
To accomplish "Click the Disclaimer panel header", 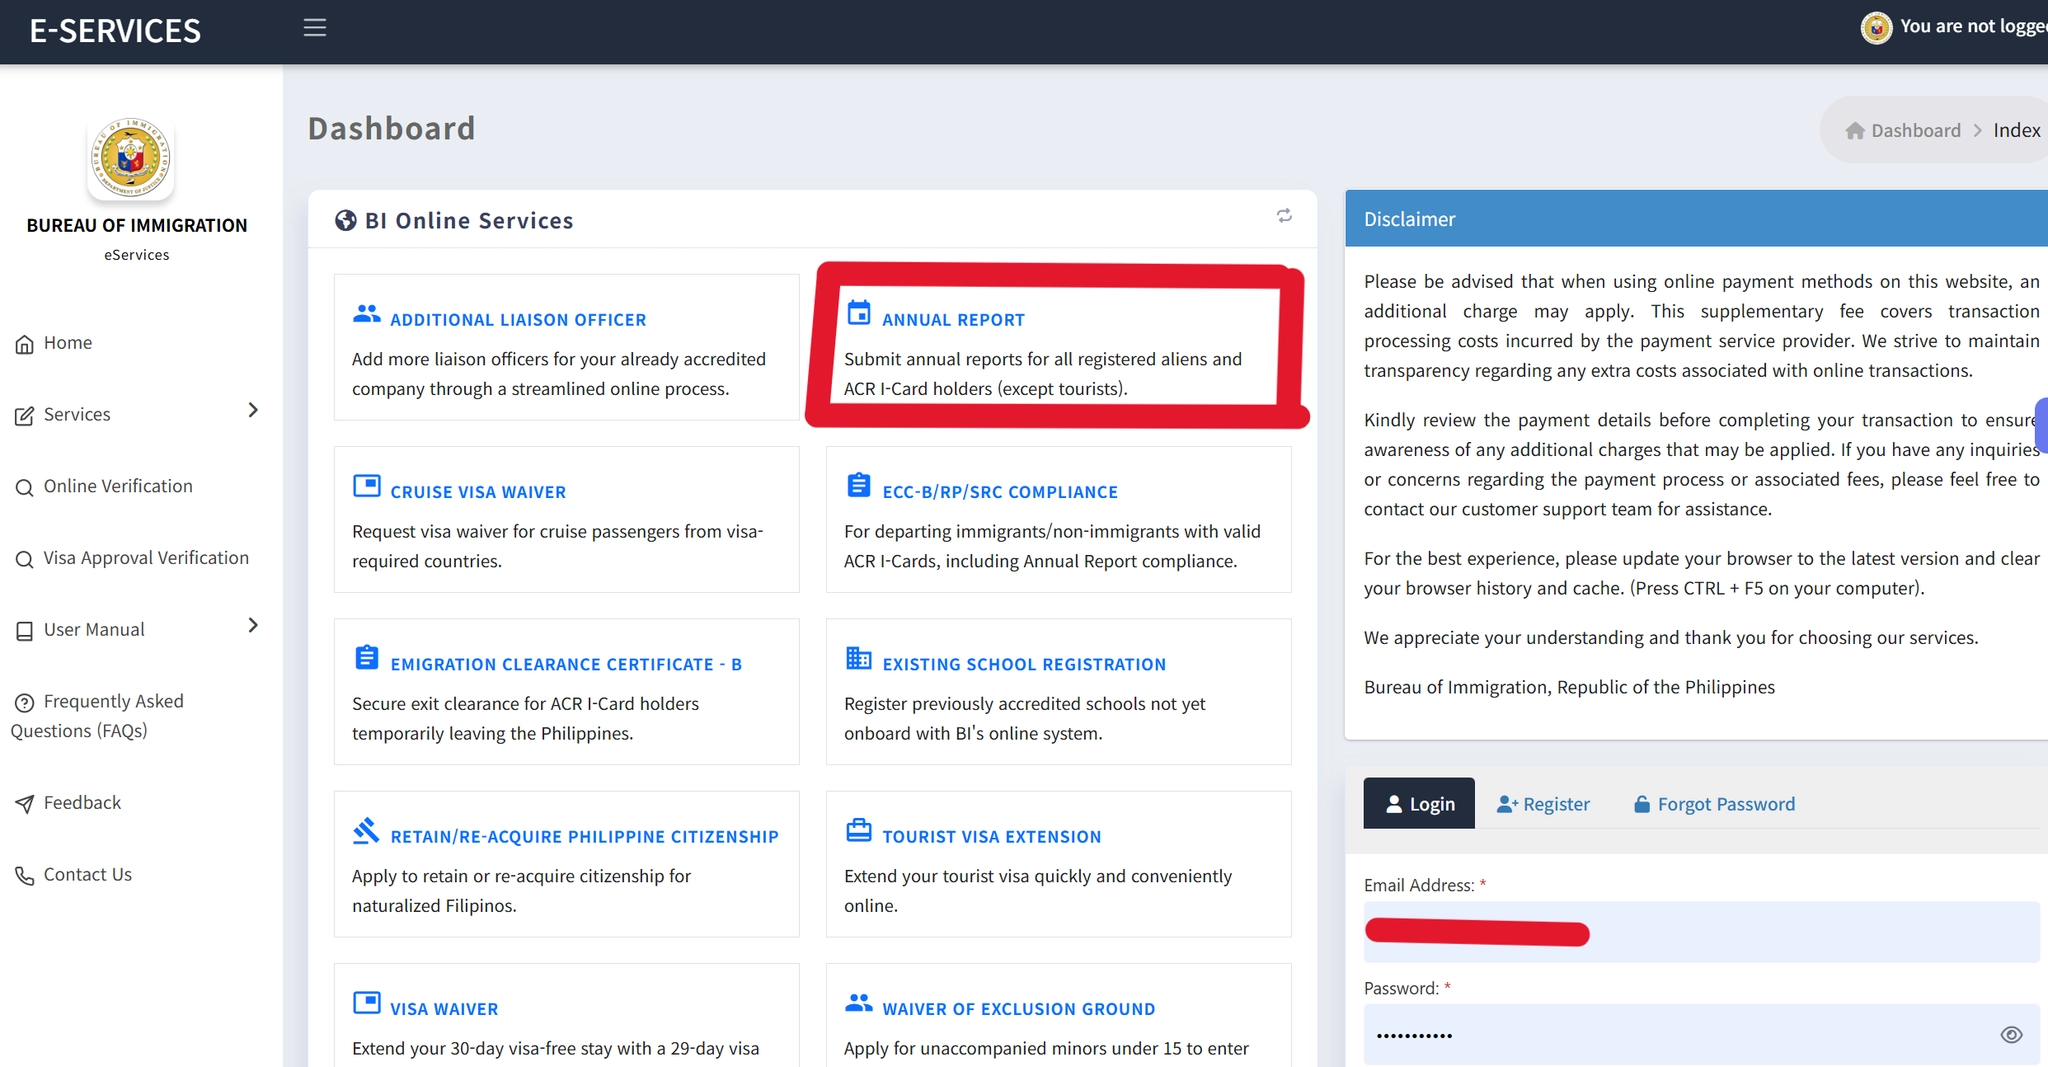I will [x=1696, y=219].
